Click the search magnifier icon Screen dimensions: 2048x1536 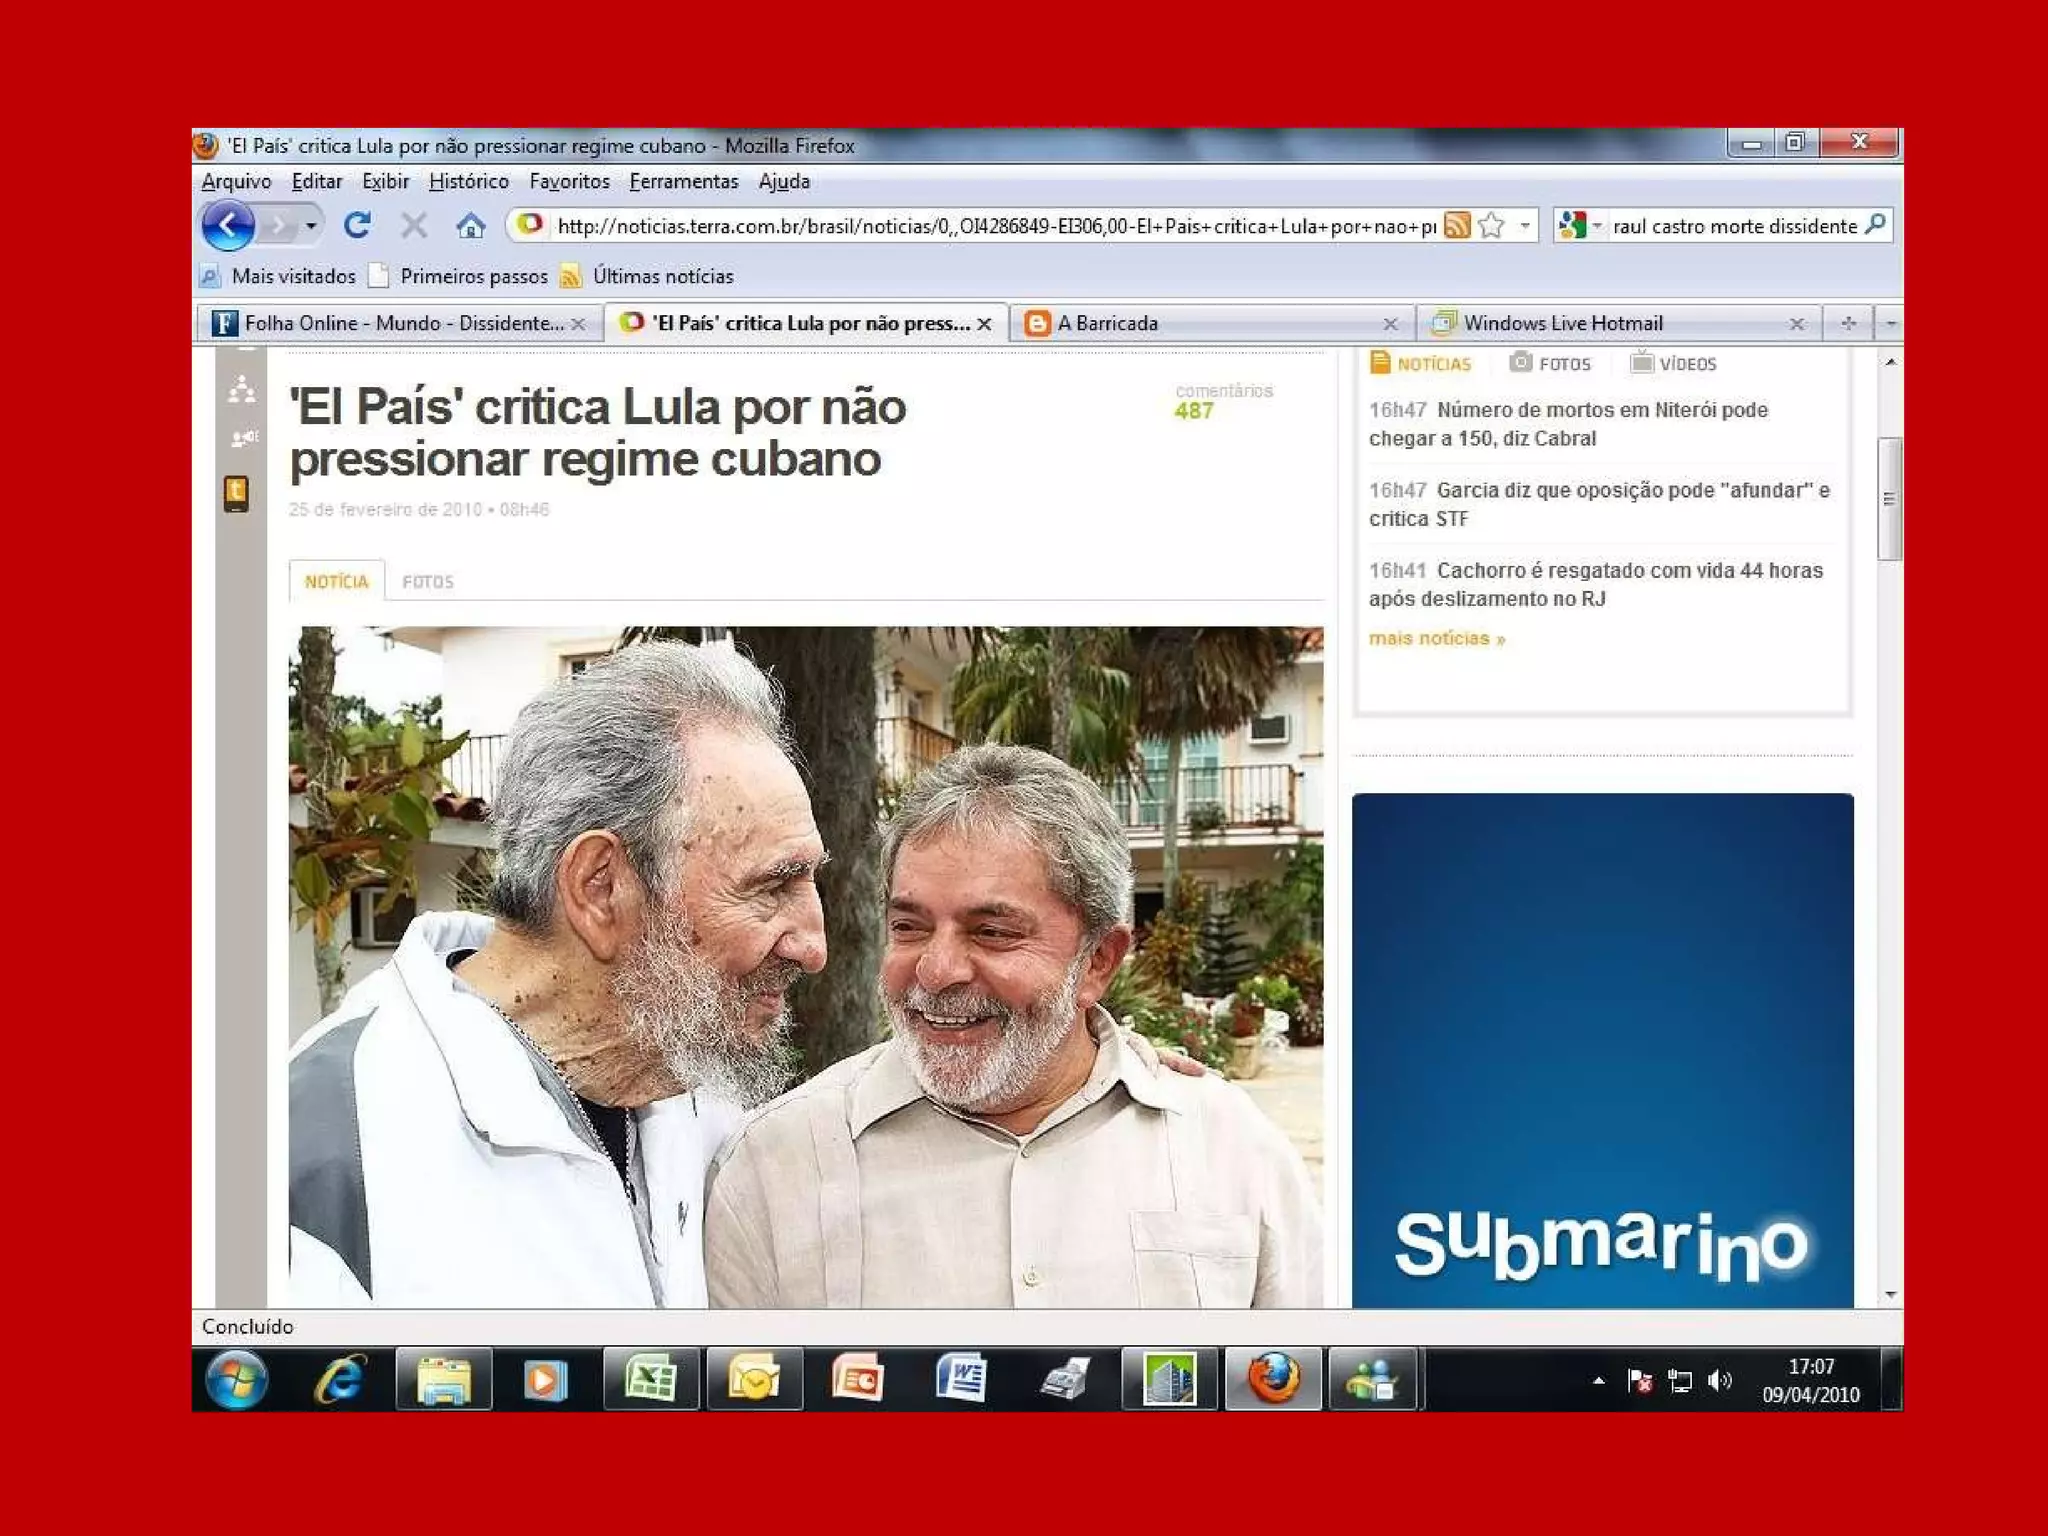1876,225
